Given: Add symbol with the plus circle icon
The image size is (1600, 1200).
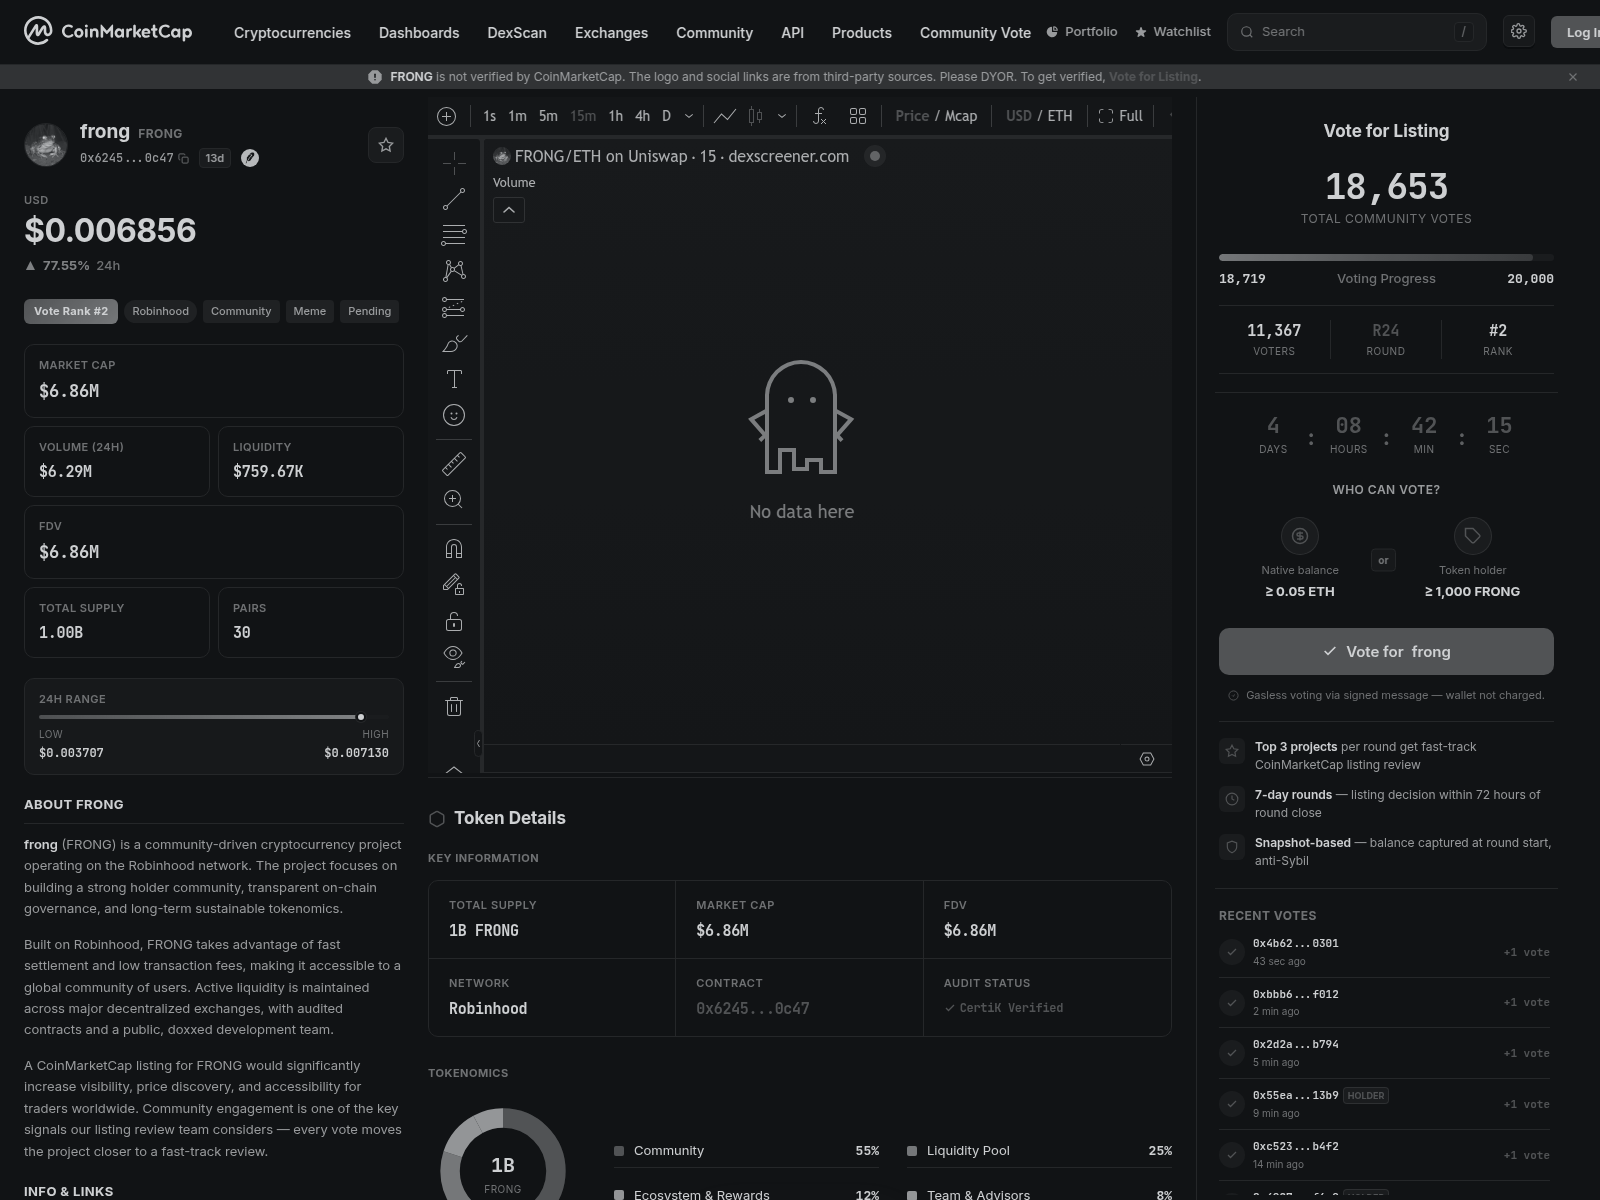Looking at the screenshot, I should point(447,116).
